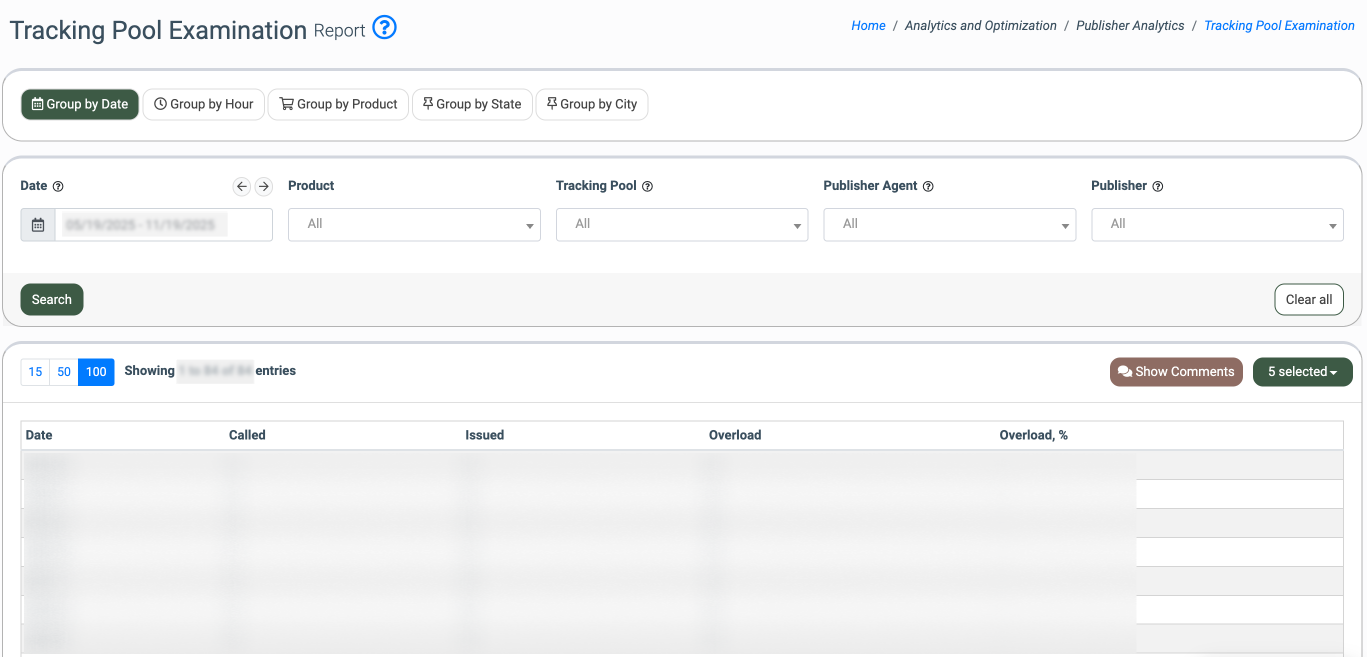Show 100 entries per page
This screenshot has height=657, width=1367.
pos(96,372)
